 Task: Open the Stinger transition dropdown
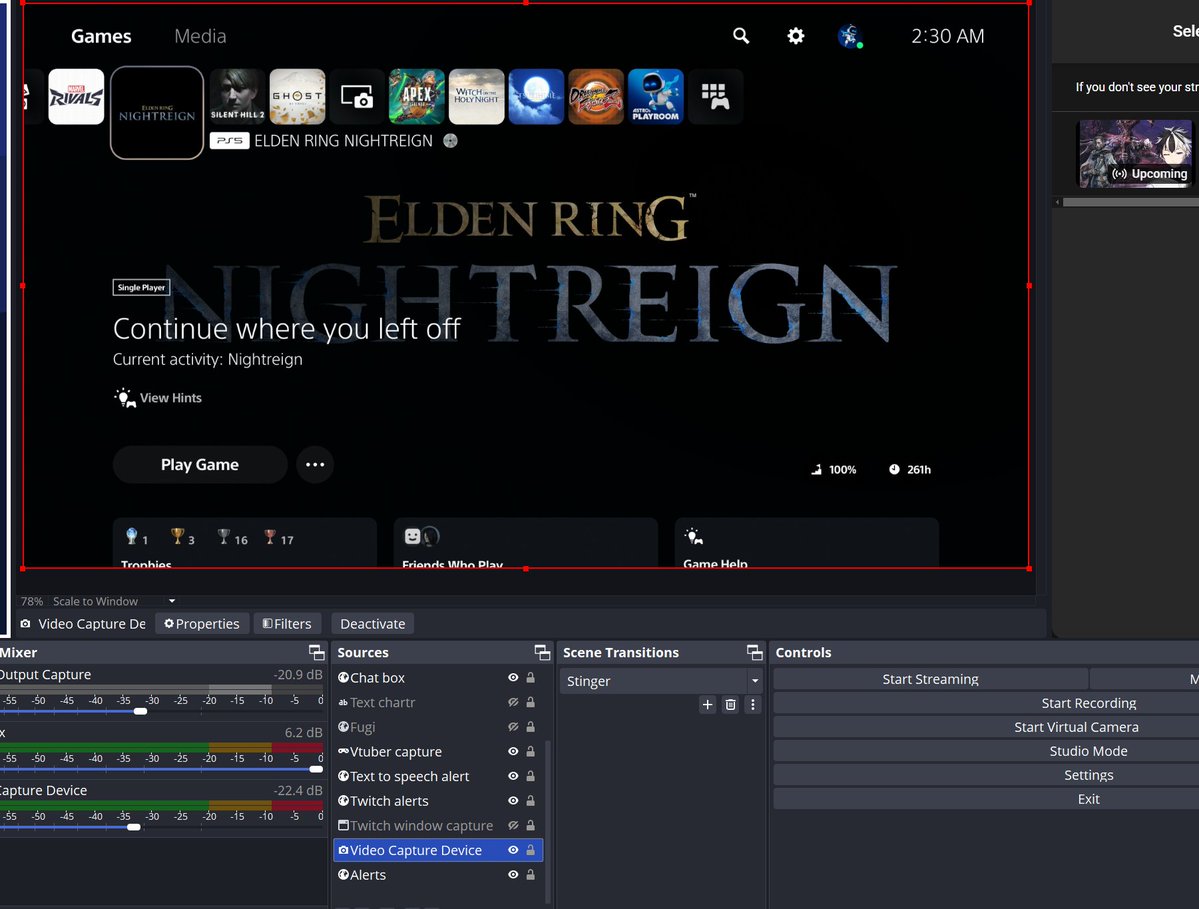(661, 680)
